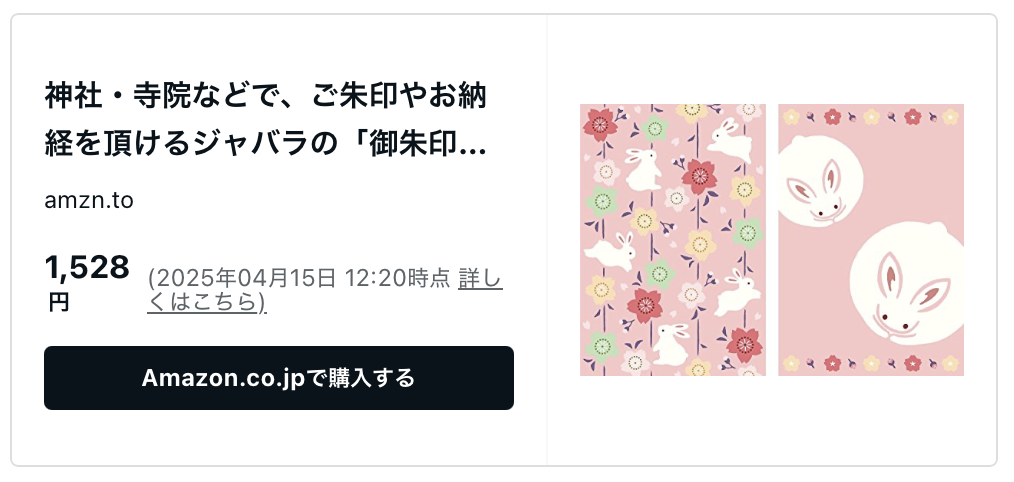1014x482 pixels.
Task: Click the bottom-most rabbit on left cover
Action: click(671, 345)
